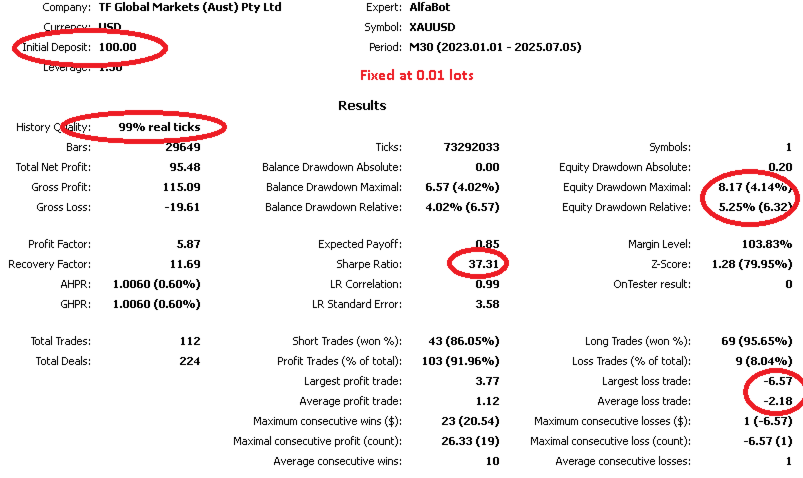The width and height of the screenshot is (803, 478).
Task: Click the Results section heading
Action: 362,105
